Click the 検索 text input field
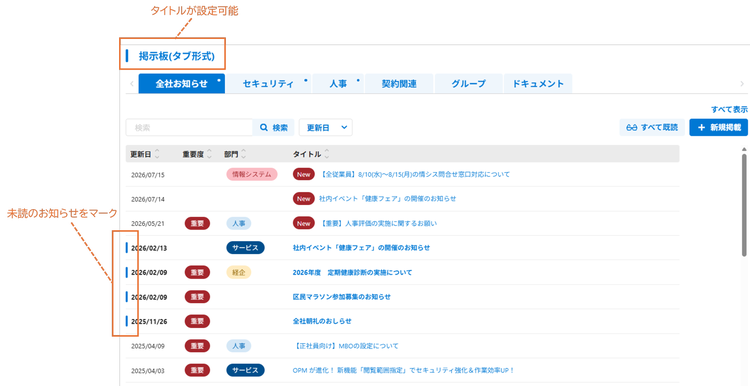 click(189, 128)
